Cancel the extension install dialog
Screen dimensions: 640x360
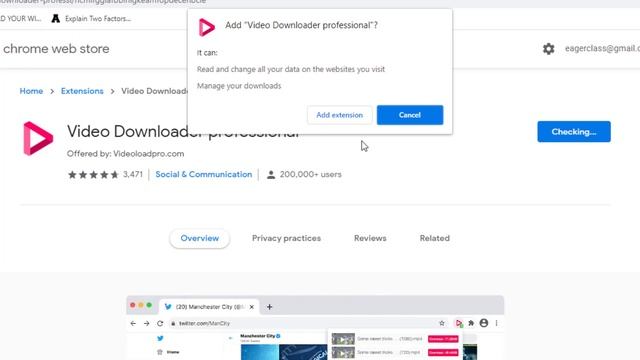tap(410, 115)
